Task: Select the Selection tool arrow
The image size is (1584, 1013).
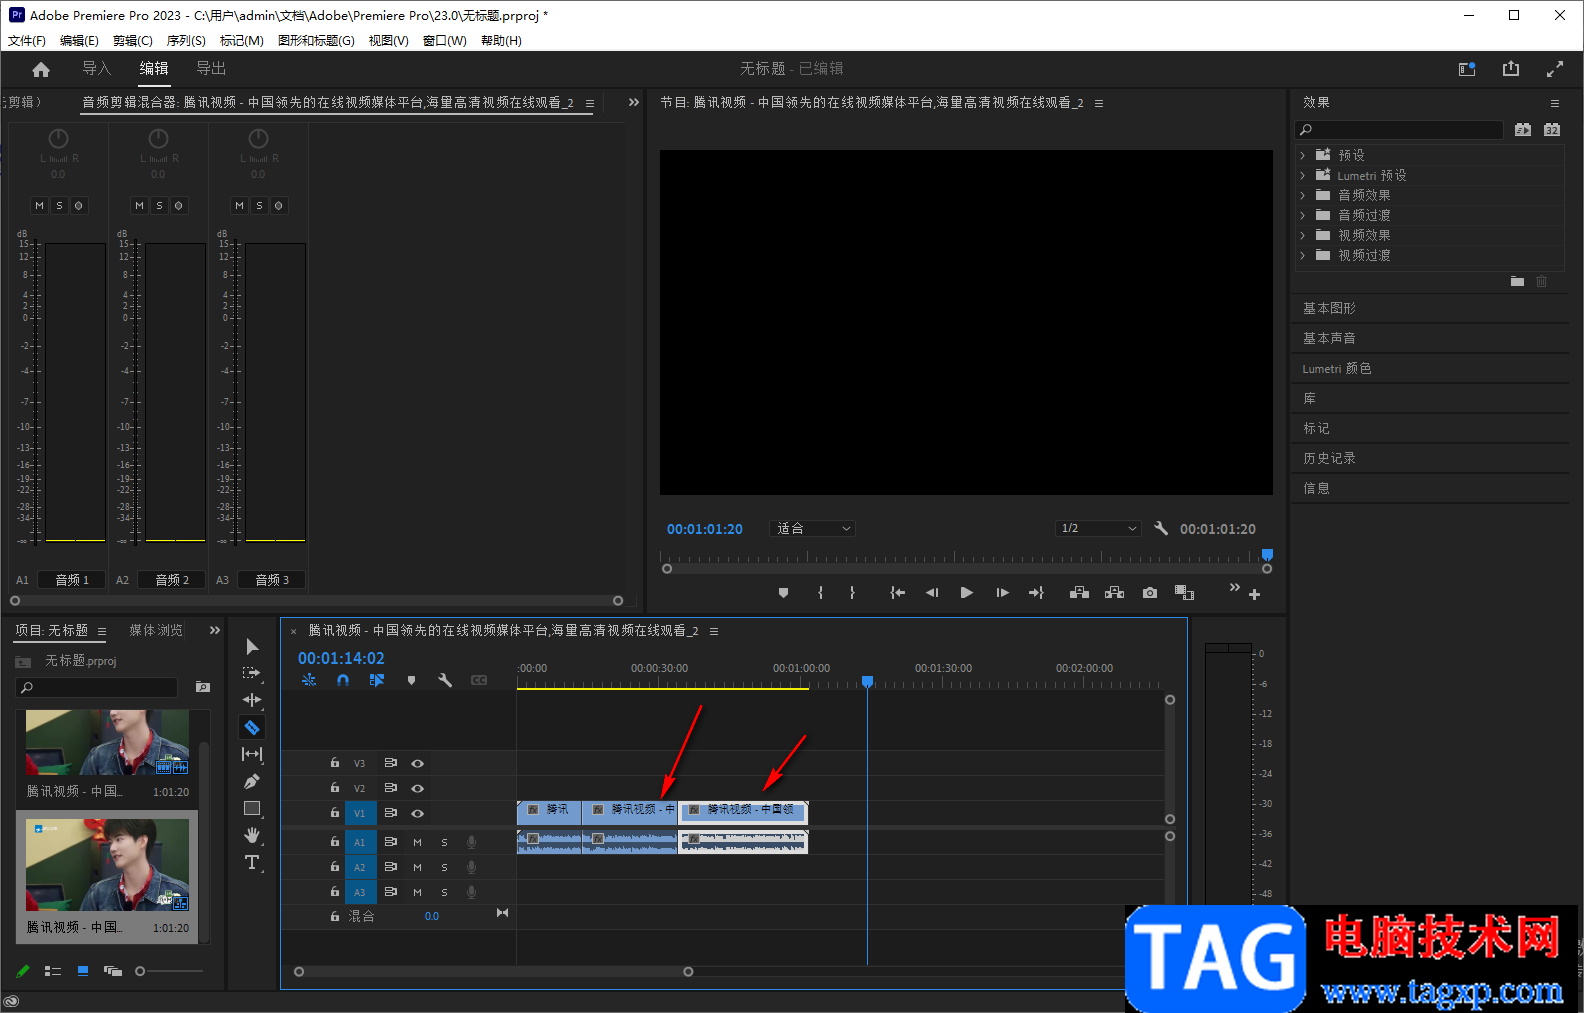Action: coord(252,647)
